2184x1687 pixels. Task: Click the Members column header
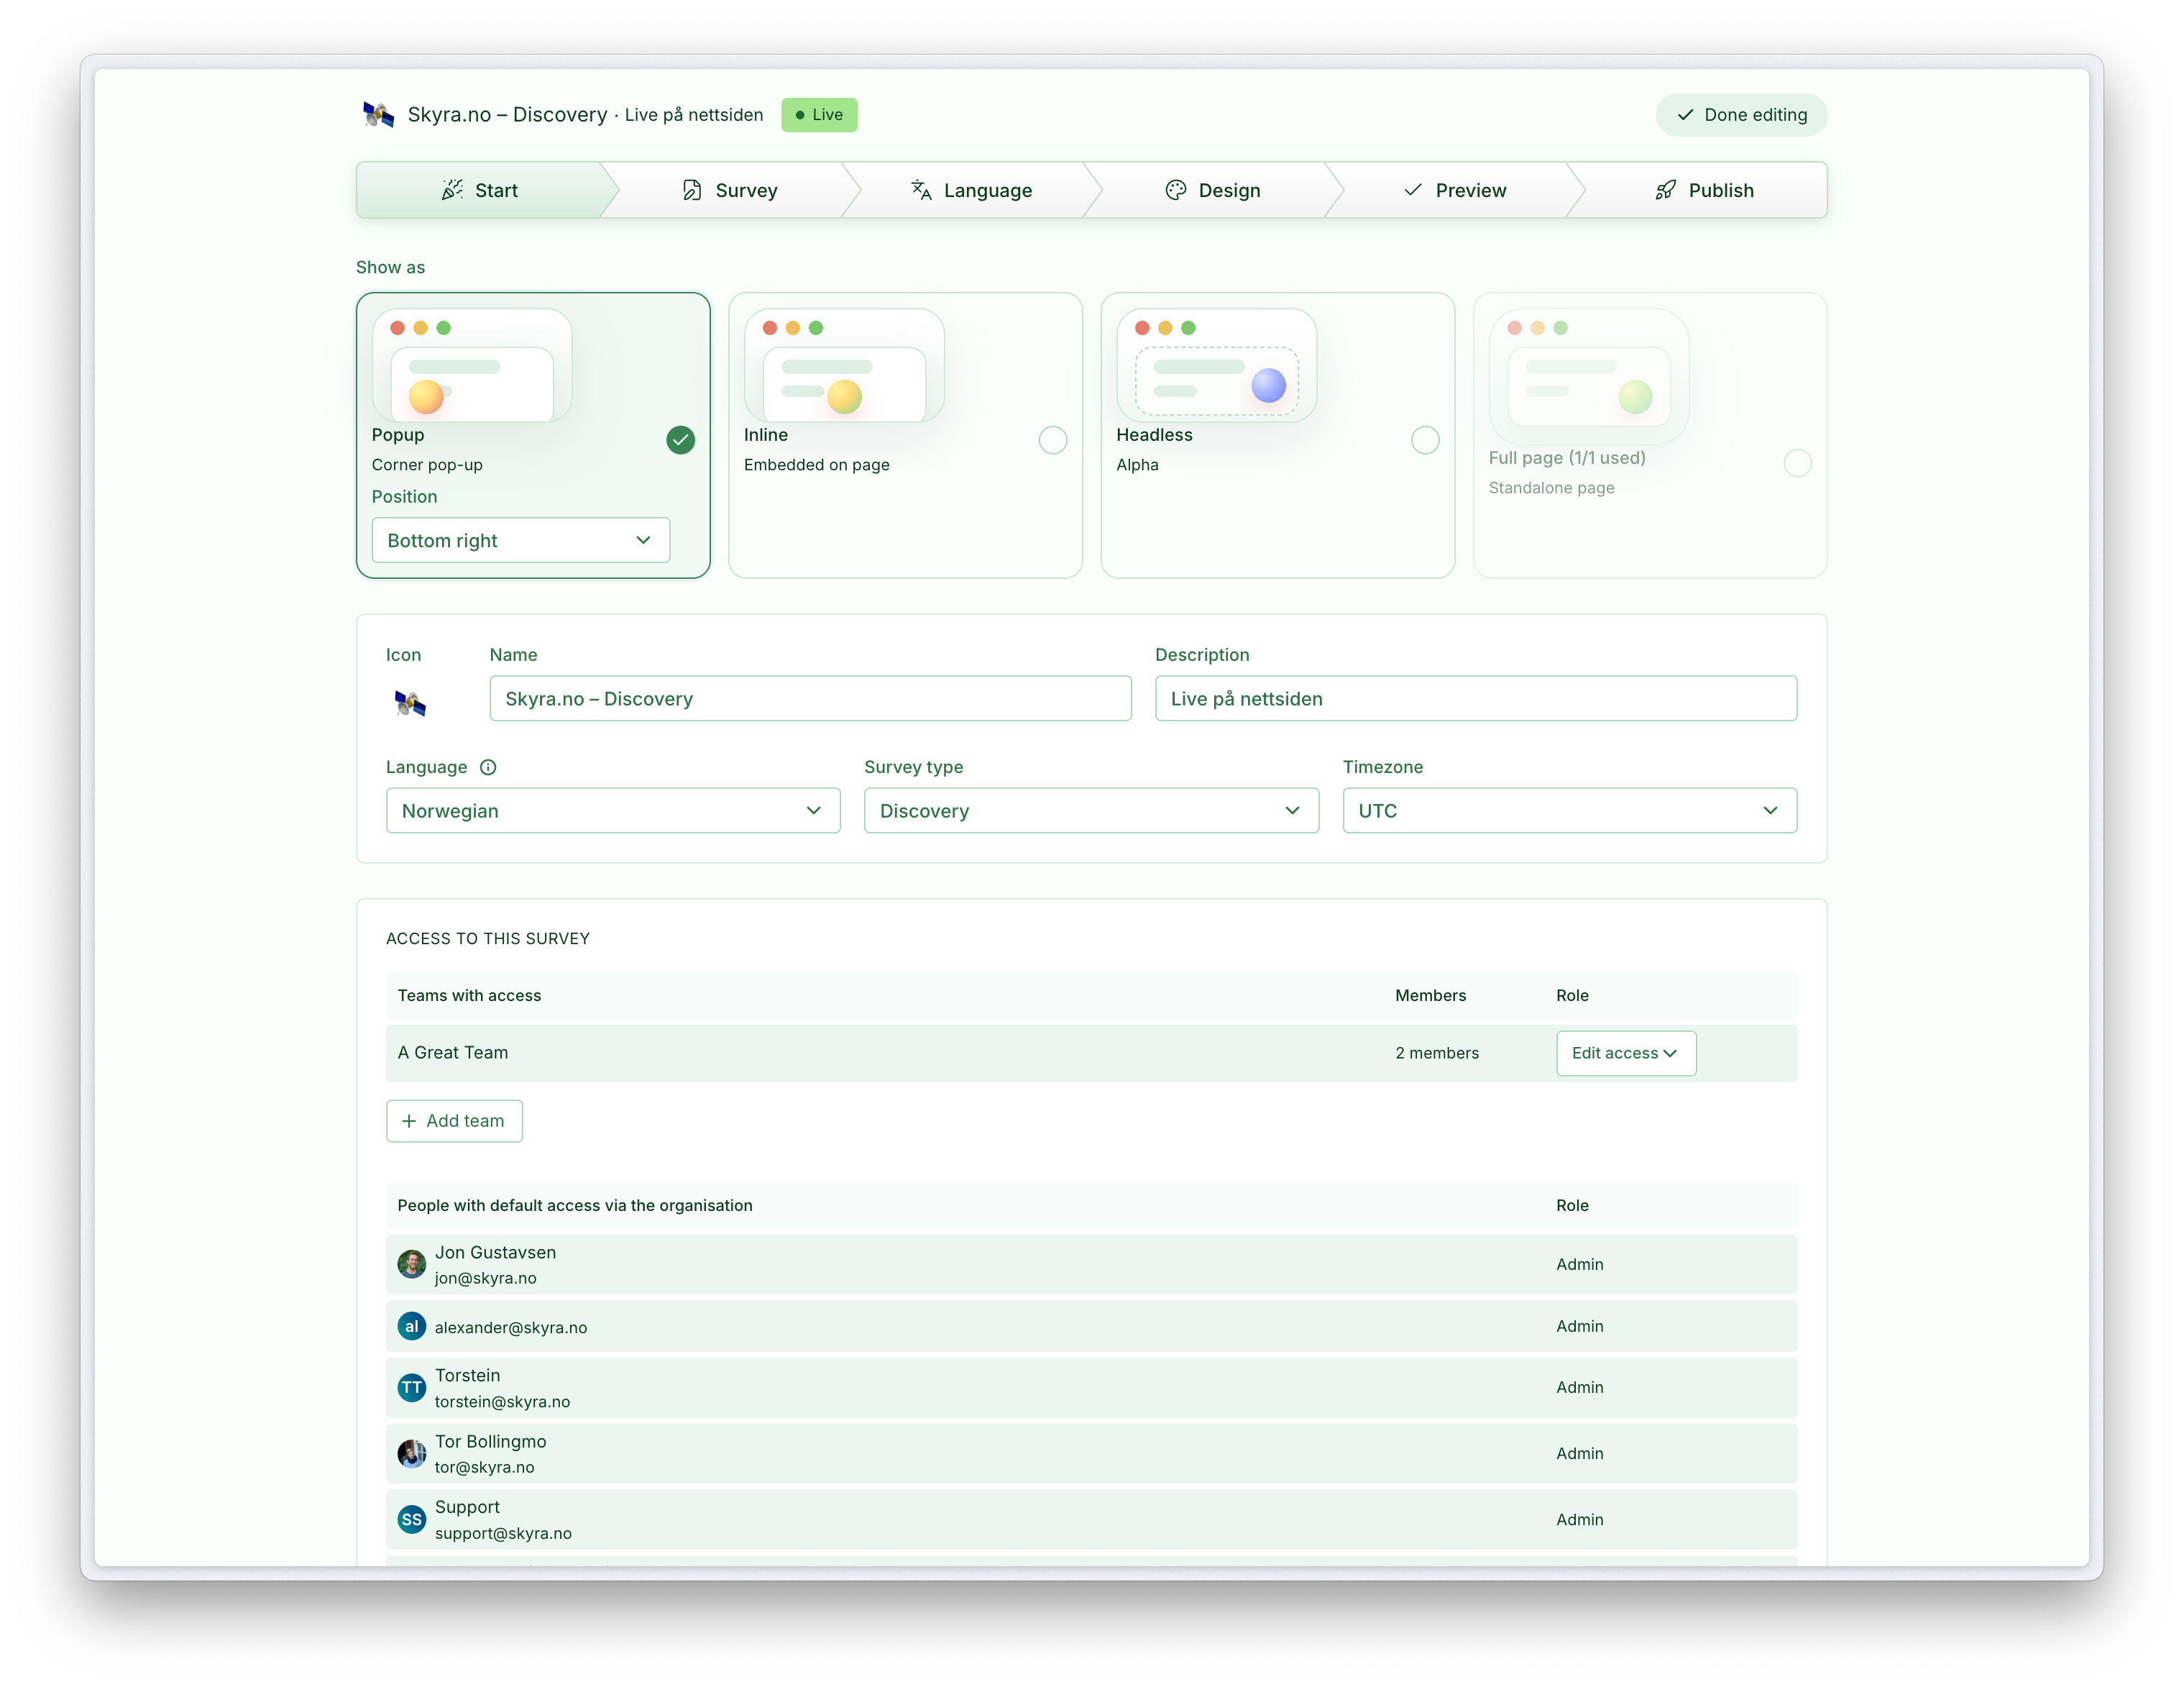pyautogui.click(x=1430, y=995)
